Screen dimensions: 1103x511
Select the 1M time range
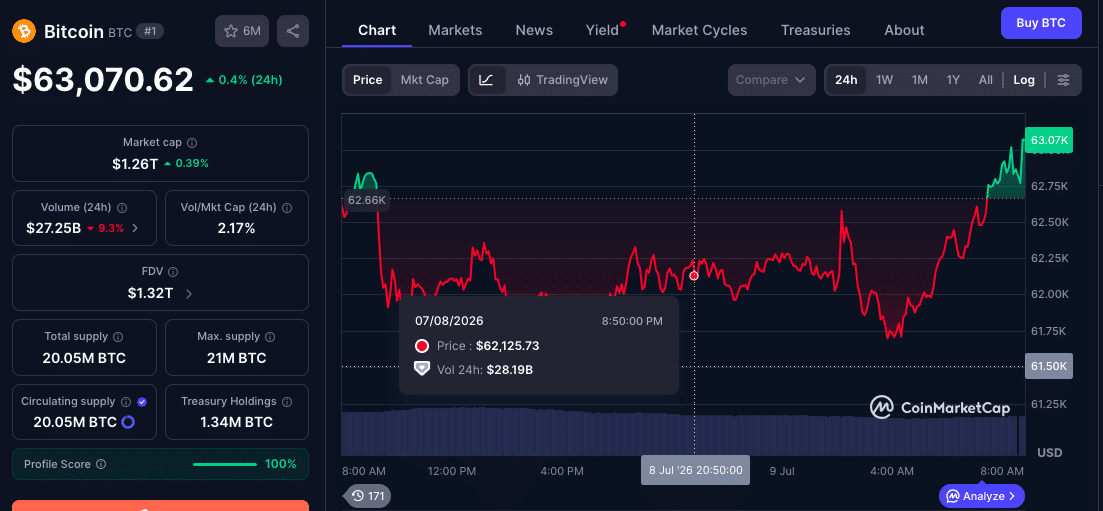(919, 80)
